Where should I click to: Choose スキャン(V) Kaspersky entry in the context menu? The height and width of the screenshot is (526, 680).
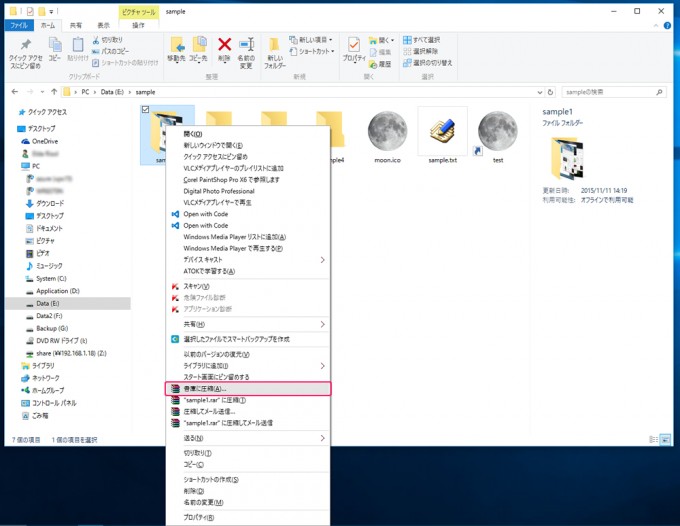pyautogui.click(x=248, y=286)
